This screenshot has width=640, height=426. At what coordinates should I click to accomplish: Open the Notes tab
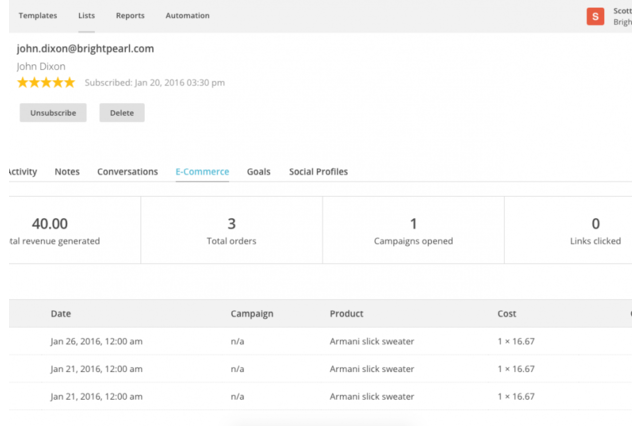point(67,172)
